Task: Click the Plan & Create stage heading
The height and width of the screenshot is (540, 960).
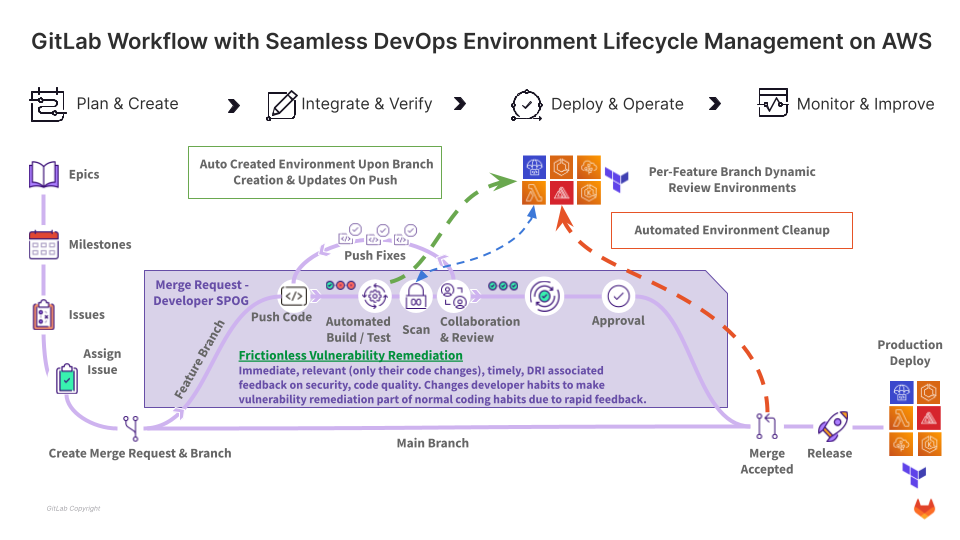Action: (x=127, y=104)
